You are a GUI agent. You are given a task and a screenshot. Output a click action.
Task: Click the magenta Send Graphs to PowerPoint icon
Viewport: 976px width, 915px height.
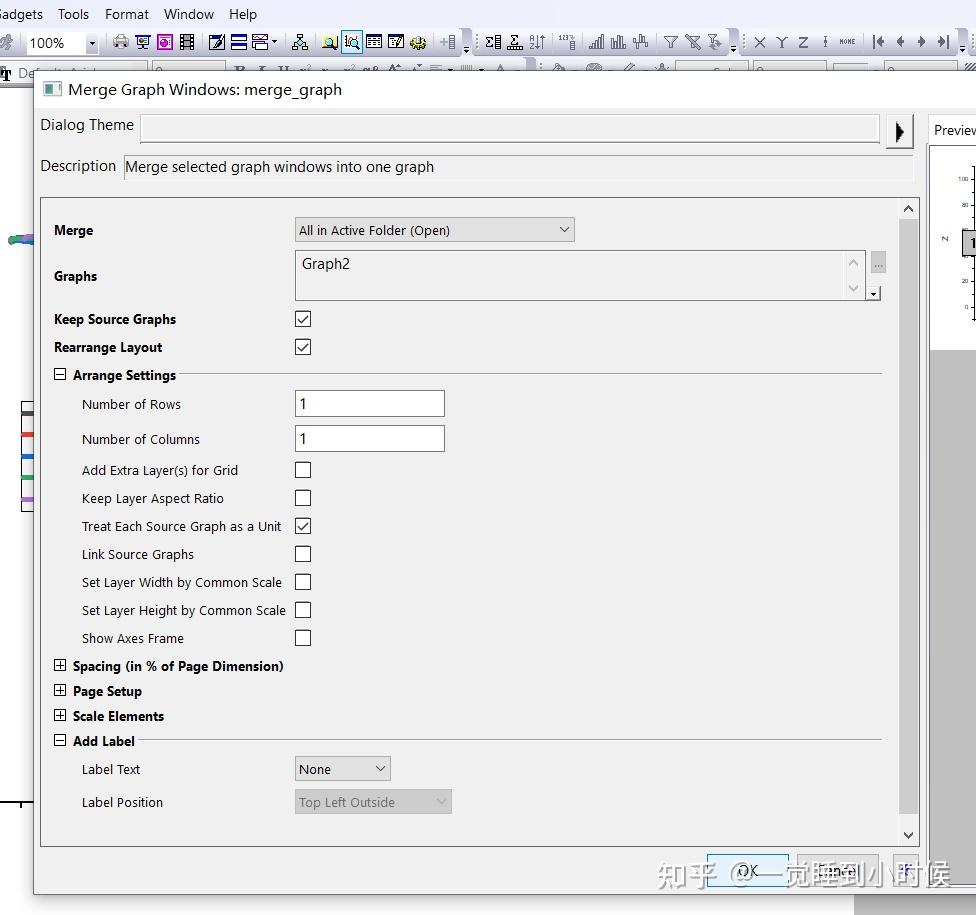point(165,42)
